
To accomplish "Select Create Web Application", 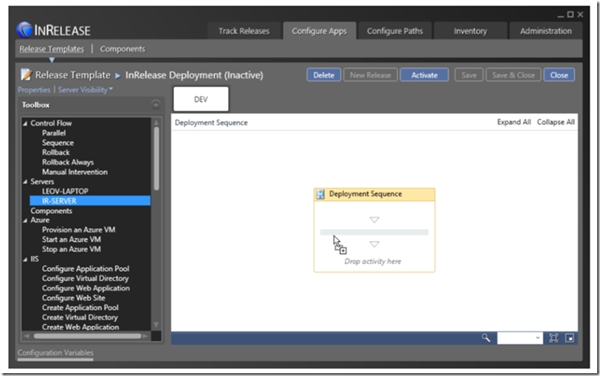I will pyautogui.click(x=80, y=327).
